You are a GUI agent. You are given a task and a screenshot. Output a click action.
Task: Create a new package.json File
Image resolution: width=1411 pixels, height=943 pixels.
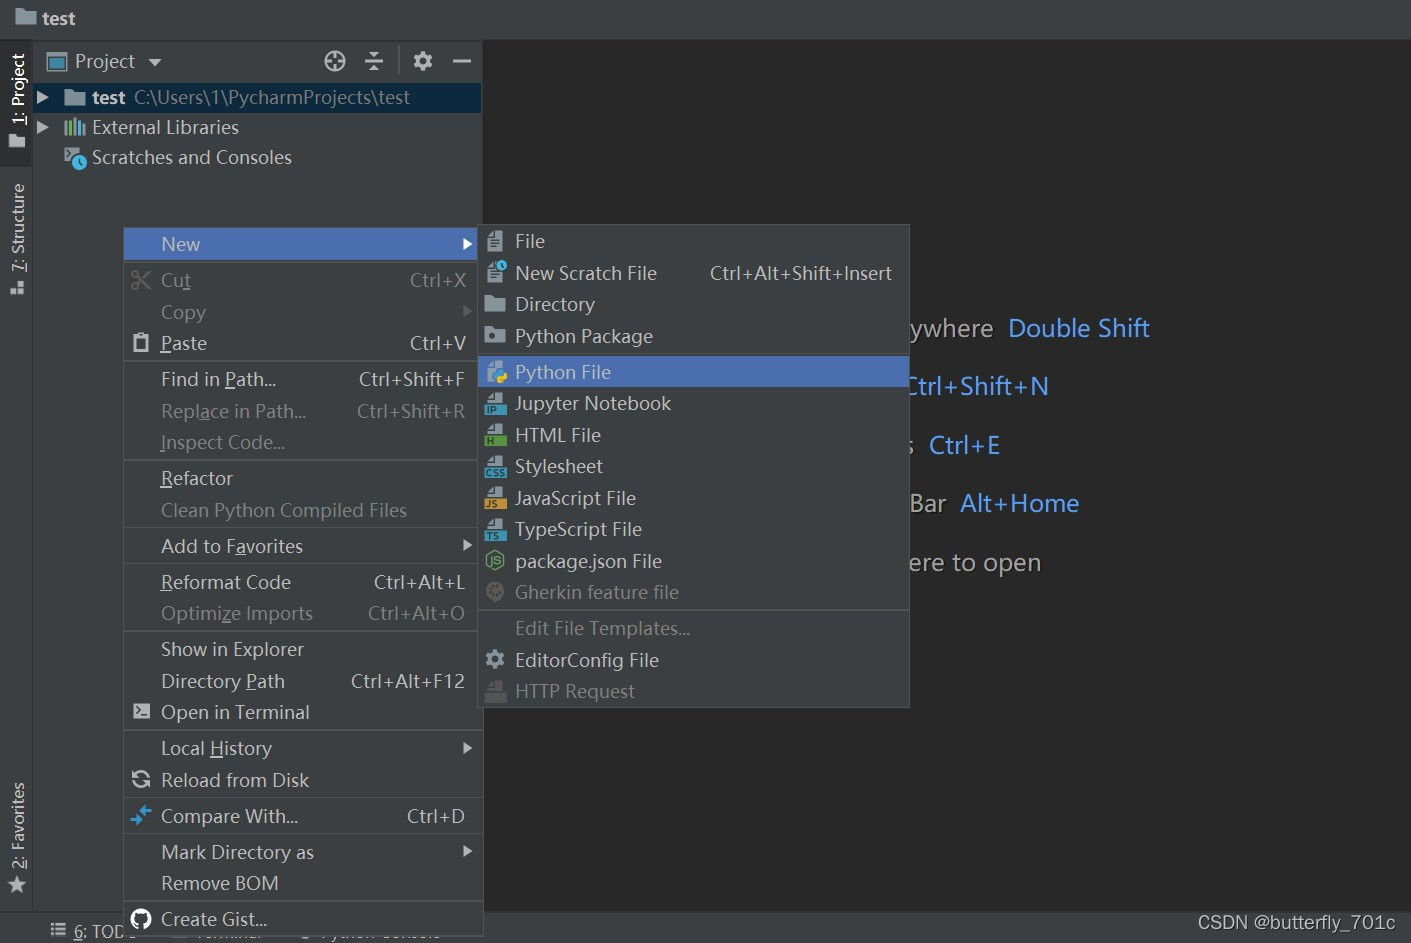[693, 561]
